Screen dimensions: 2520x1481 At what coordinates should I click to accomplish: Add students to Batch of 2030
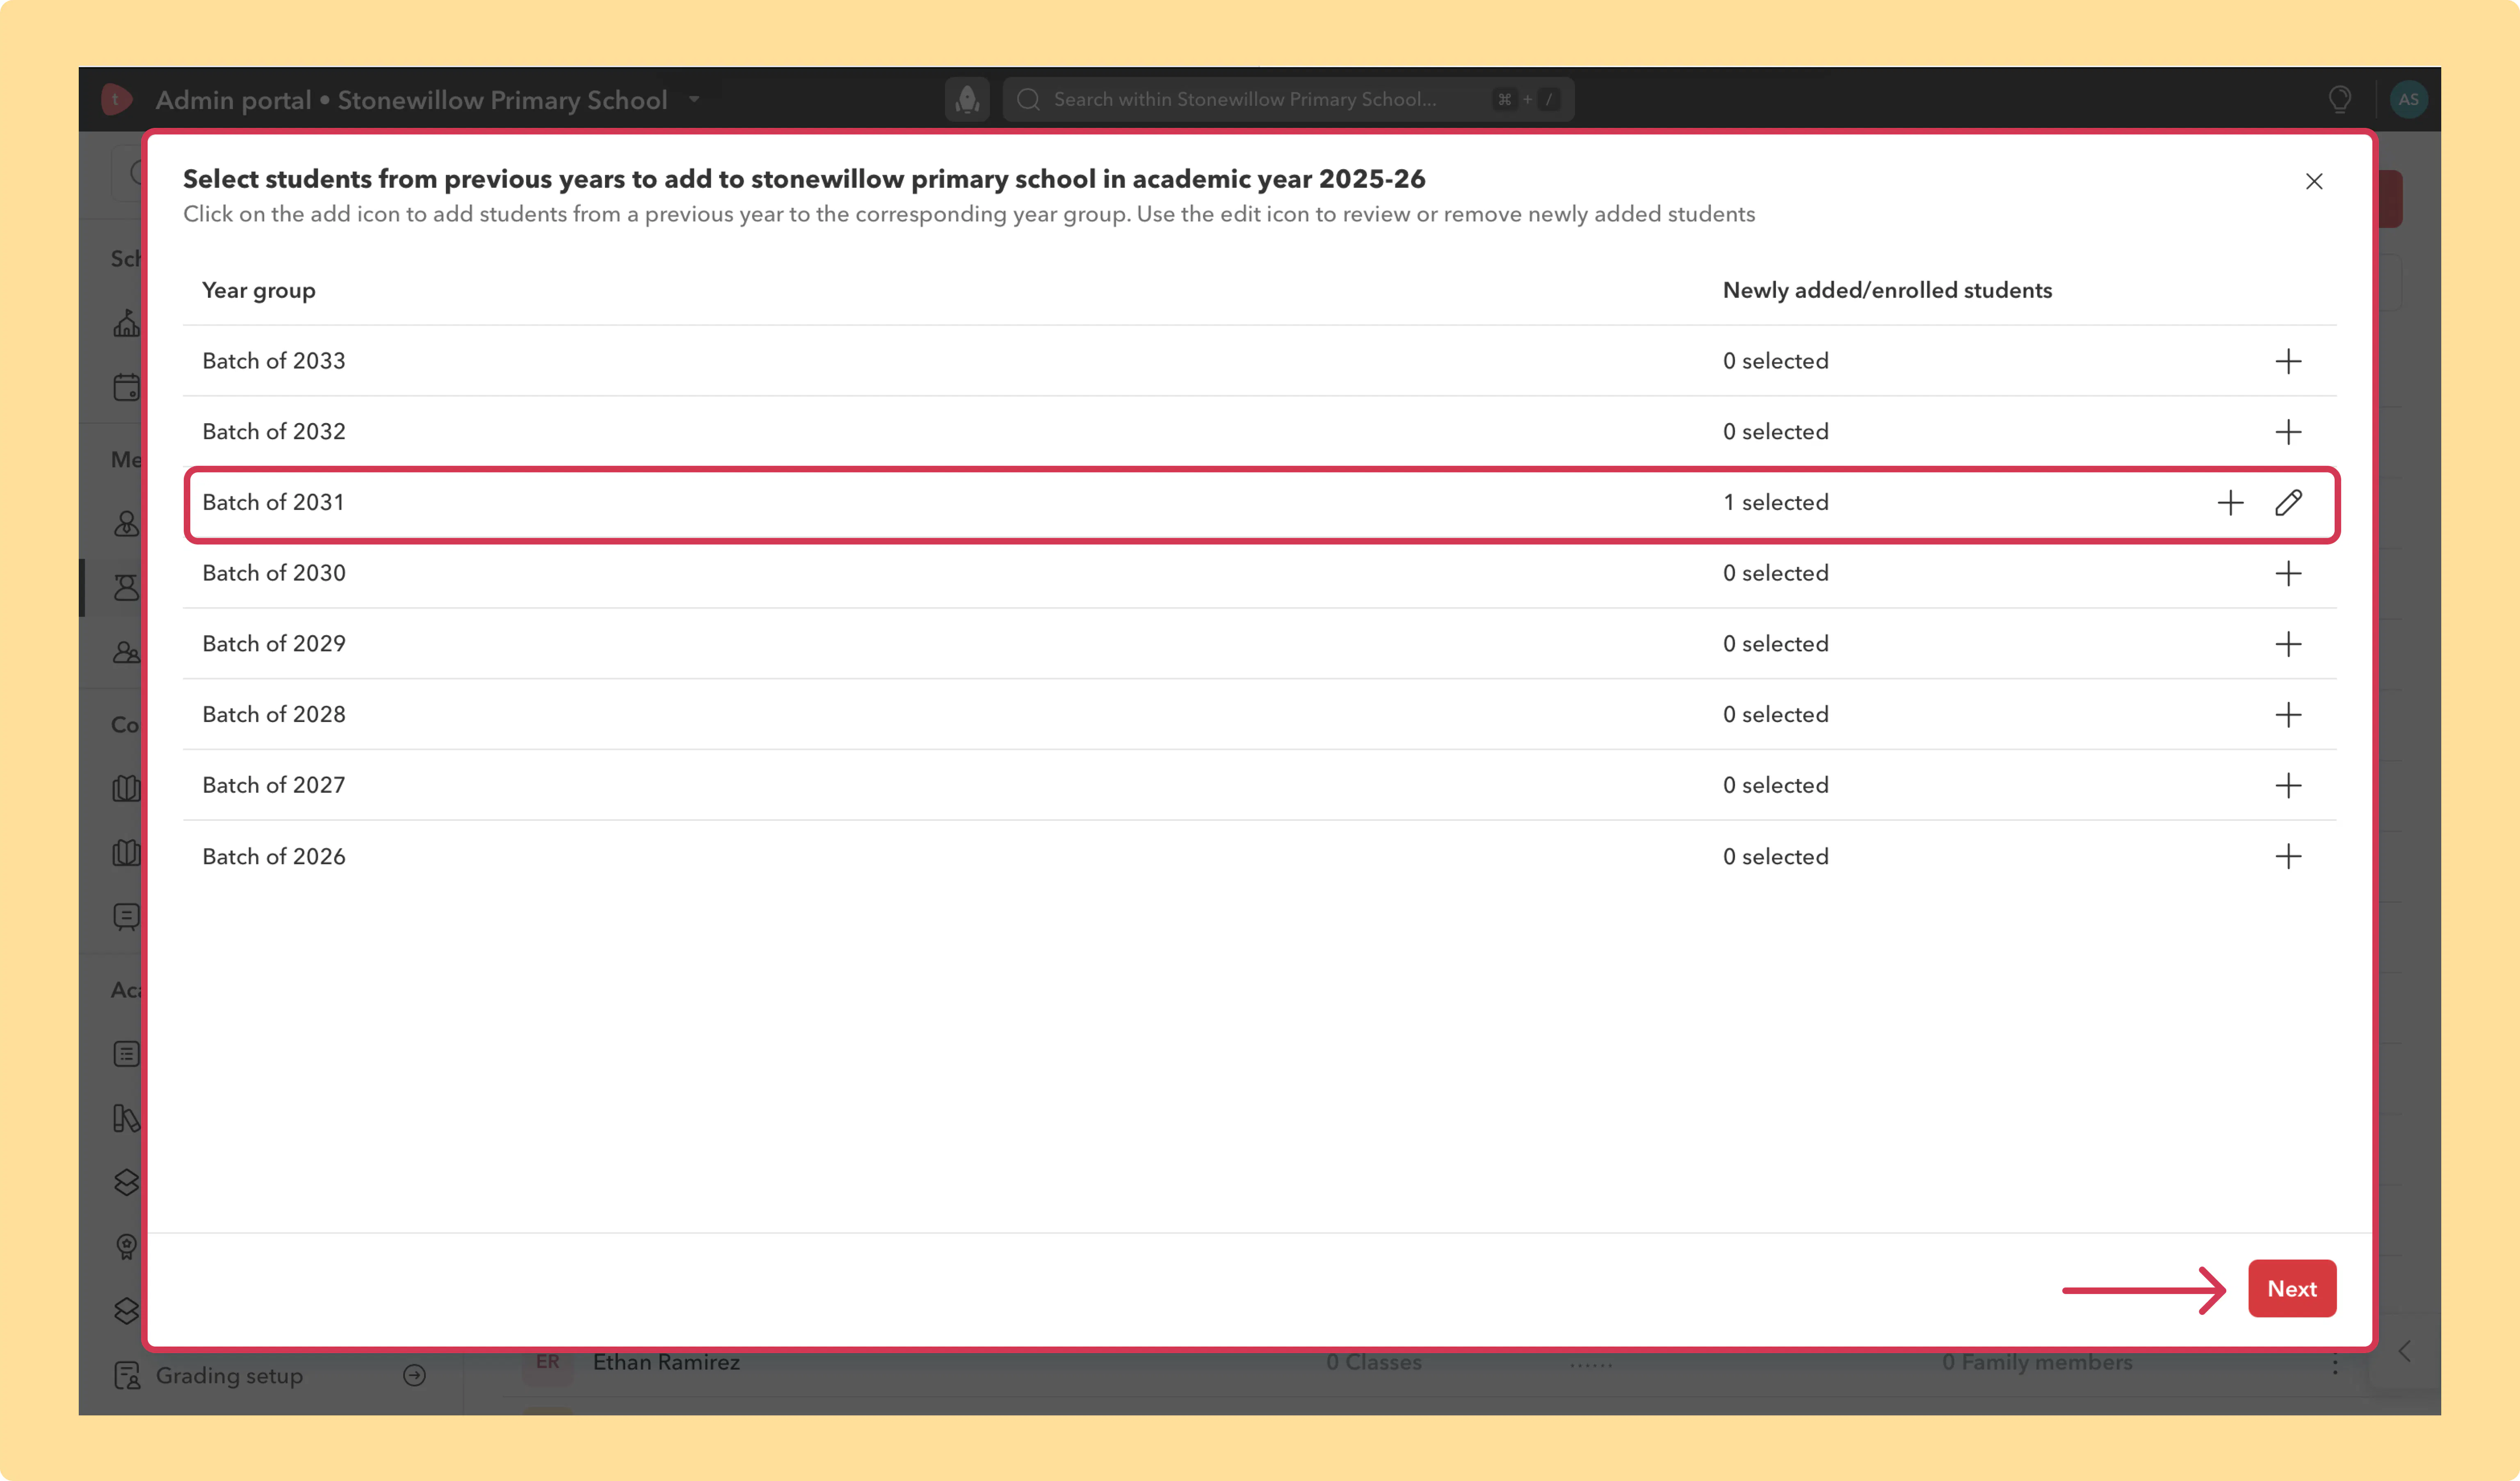[x=2288, y=573]
